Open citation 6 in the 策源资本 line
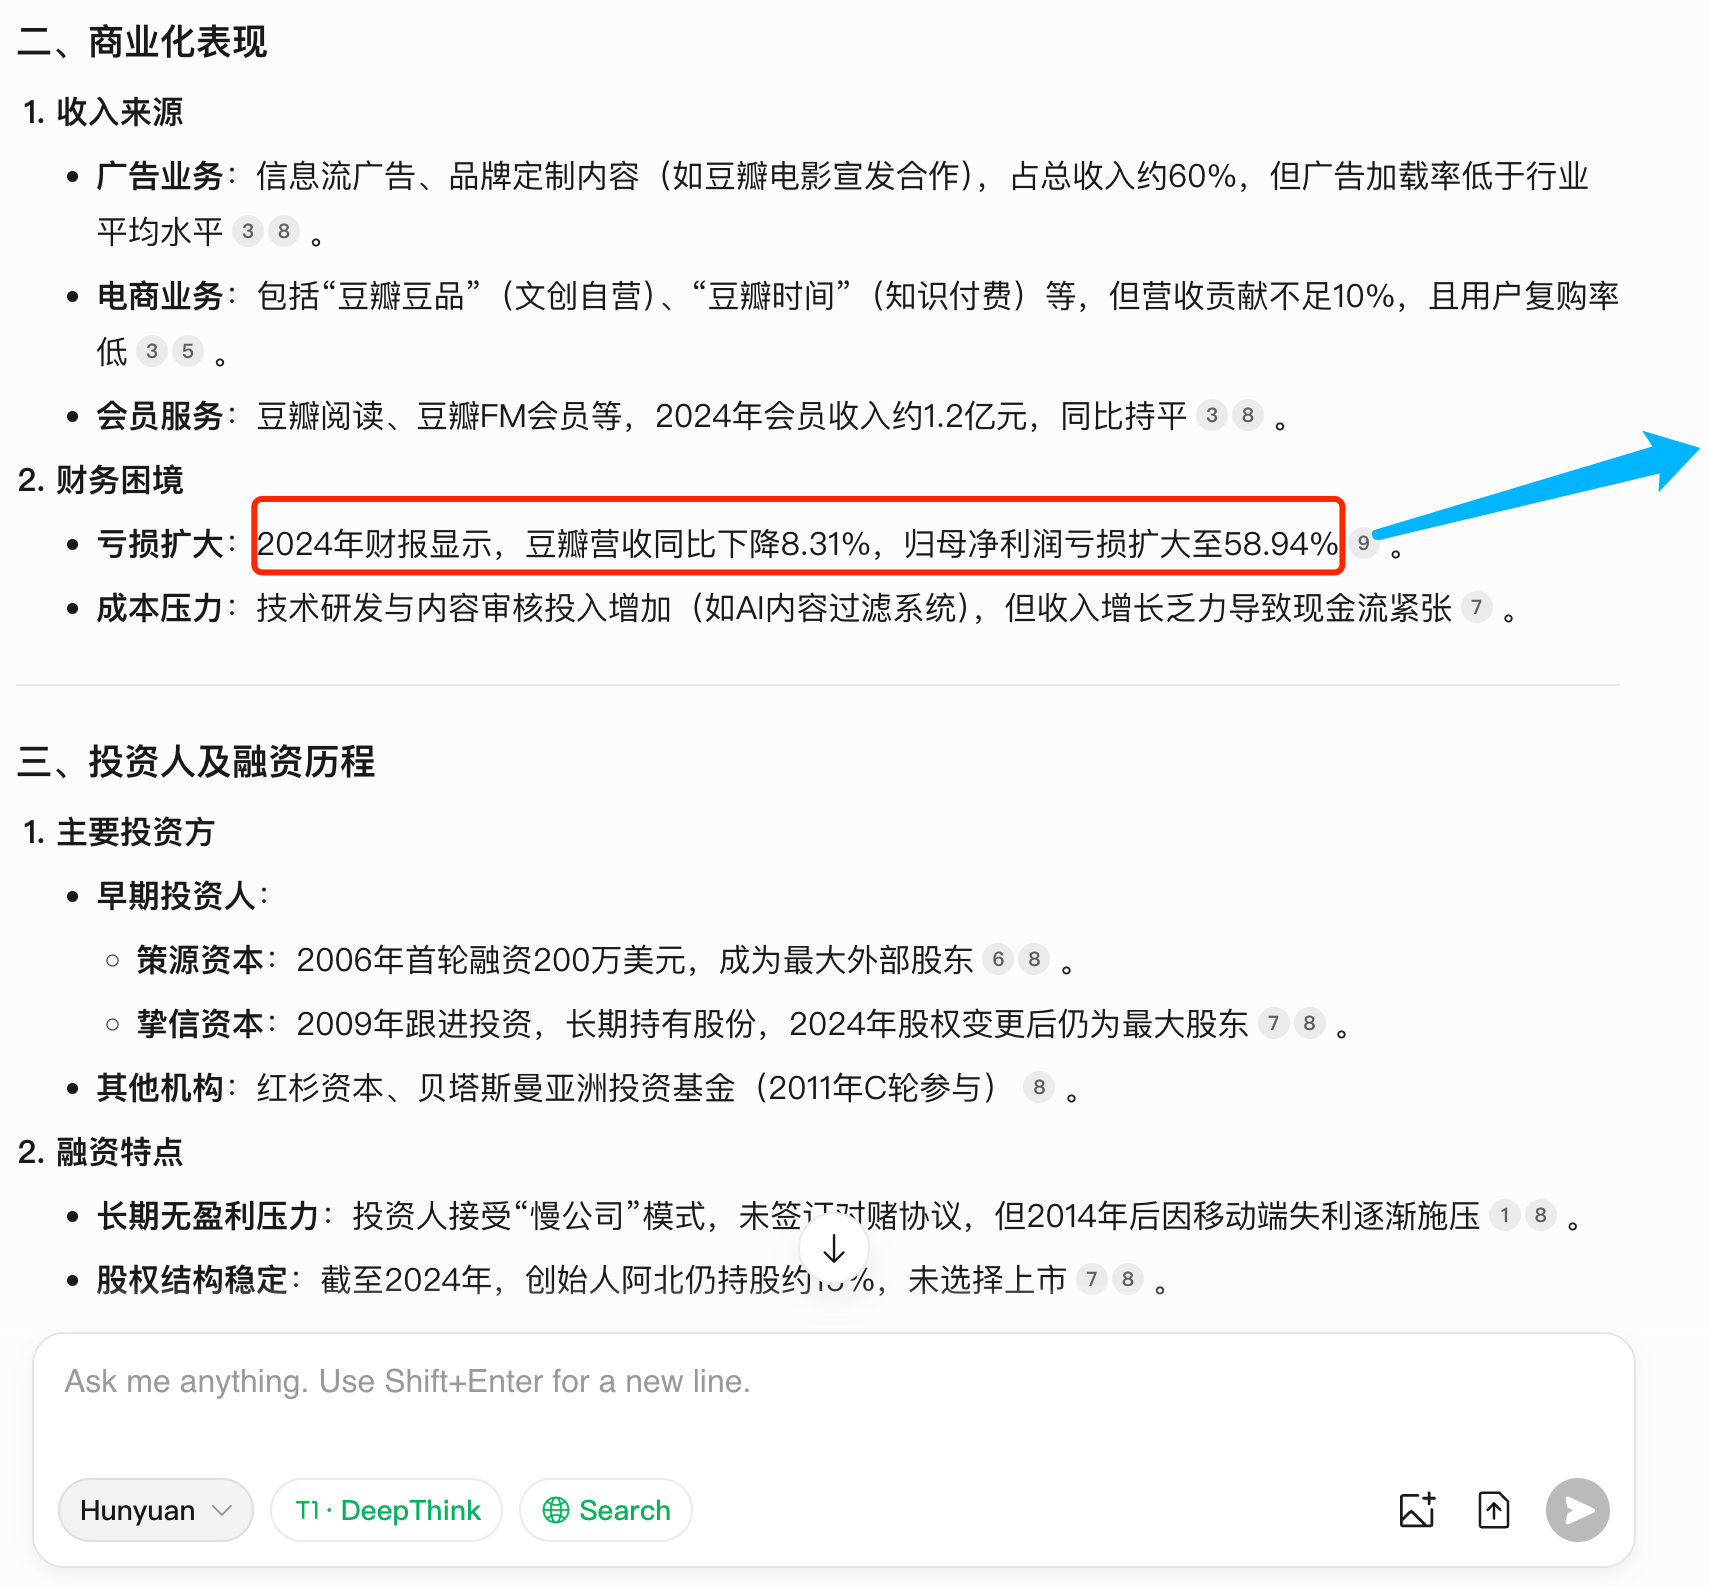The image size is (1710, 1586). 998,959
